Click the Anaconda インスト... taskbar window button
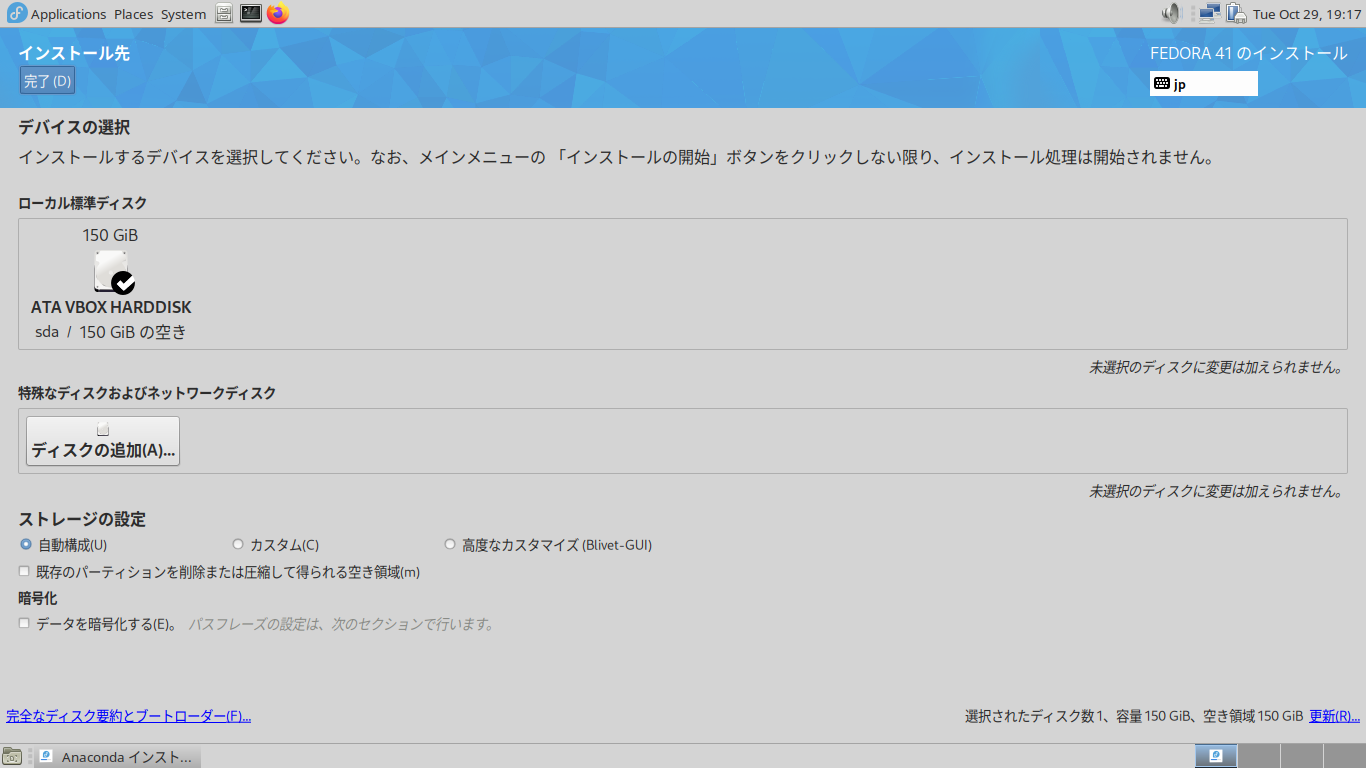The height and width of the screenshot is (768, 1366). click(118, 756)
